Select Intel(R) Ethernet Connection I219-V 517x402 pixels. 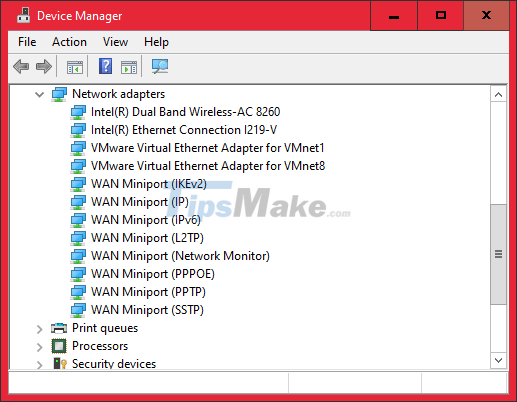184,130
